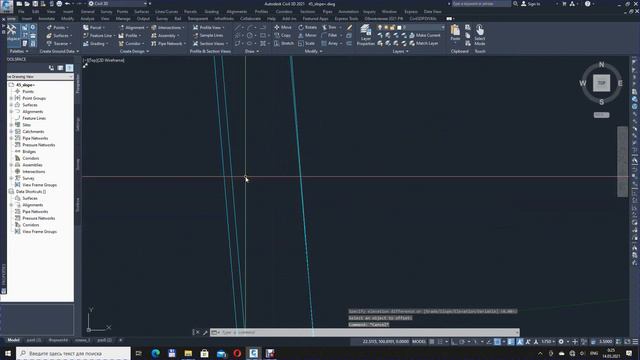Click the Corridor button in ribbon

(130, 43)
